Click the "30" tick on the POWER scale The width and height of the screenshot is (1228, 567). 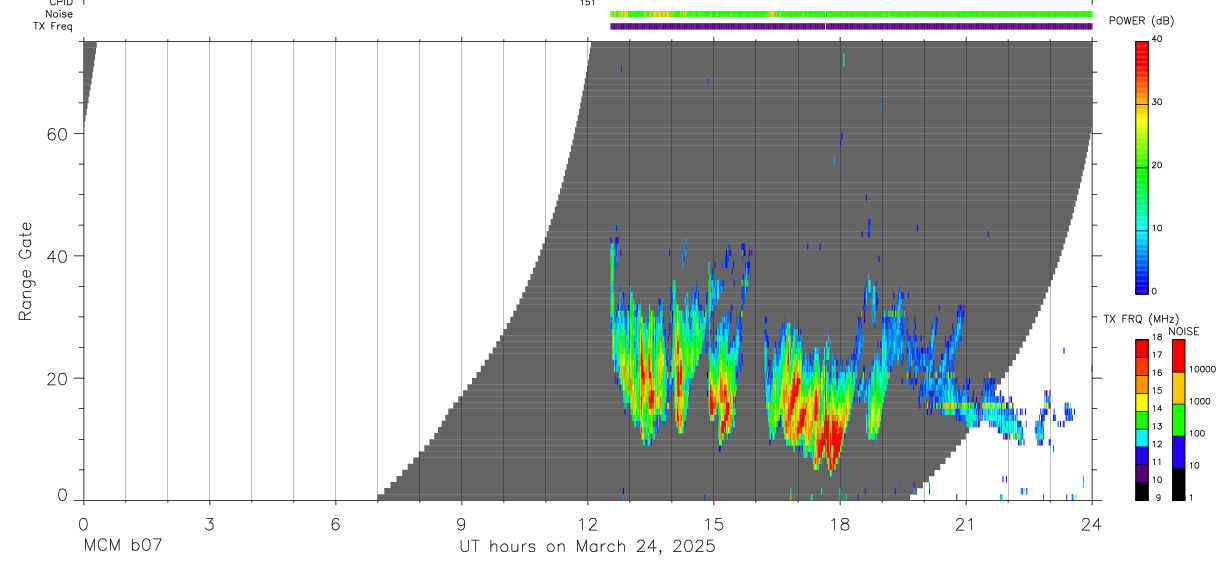(x=1158, y=102)
